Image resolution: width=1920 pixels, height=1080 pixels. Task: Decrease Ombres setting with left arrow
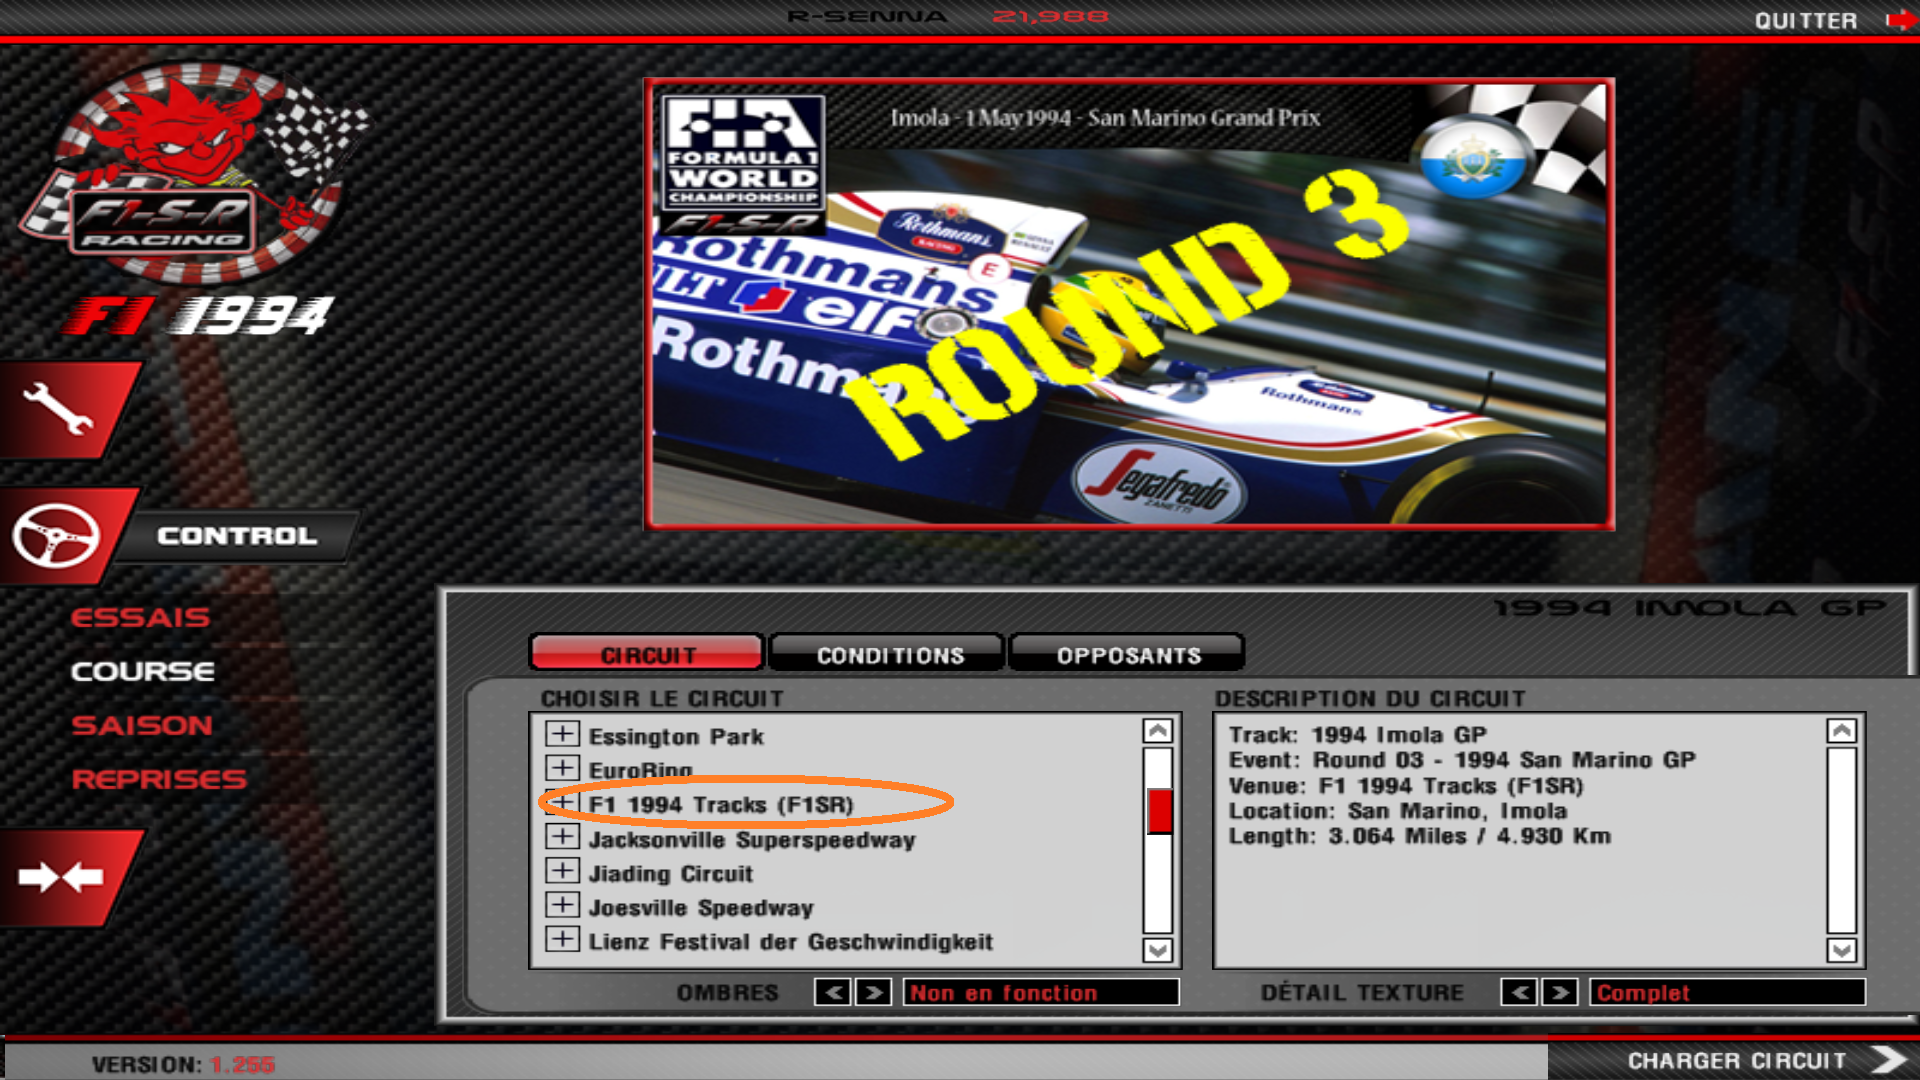coord(833,992)
